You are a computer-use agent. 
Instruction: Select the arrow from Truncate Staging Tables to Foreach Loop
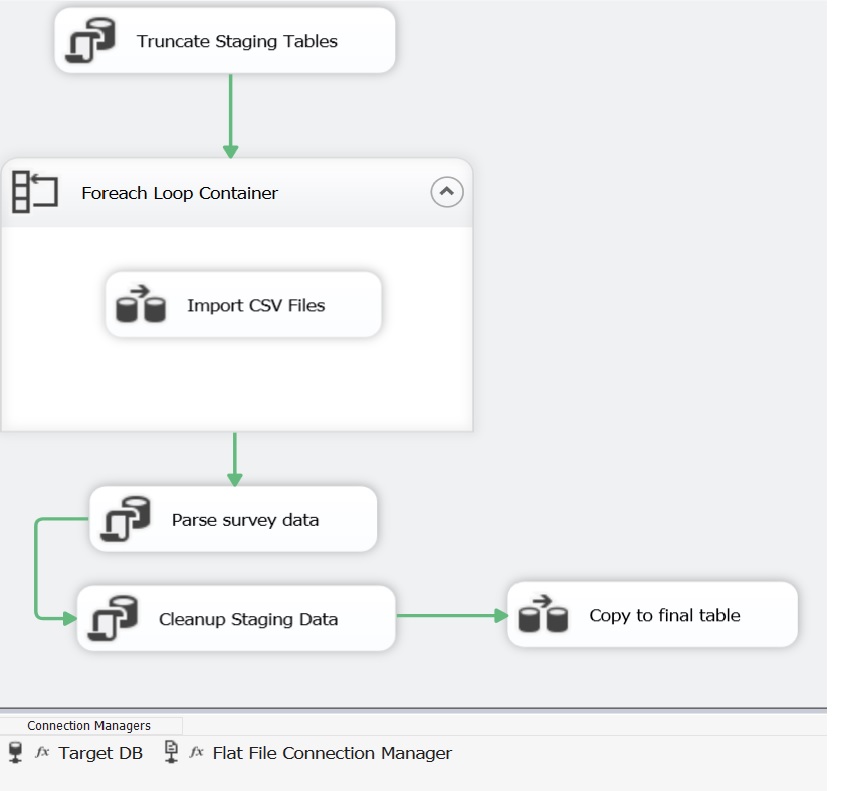[x=231, y=115]
